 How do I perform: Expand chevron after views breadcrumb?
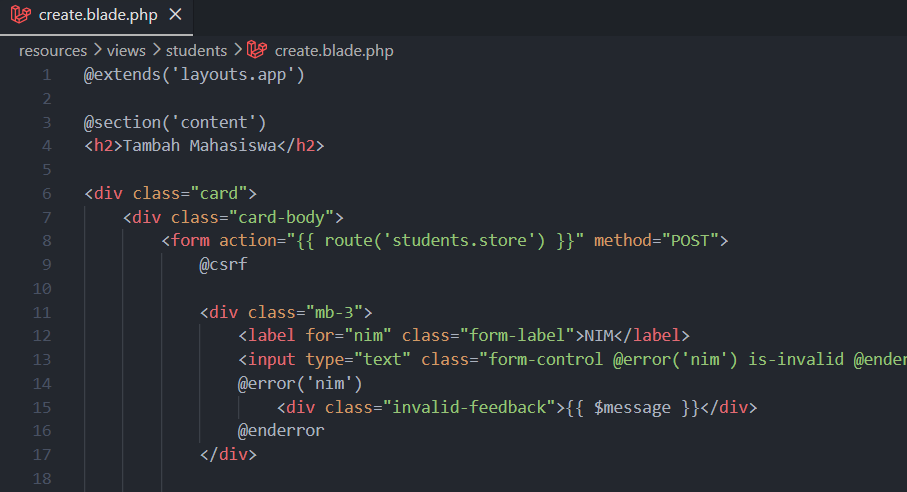point(156,50)
